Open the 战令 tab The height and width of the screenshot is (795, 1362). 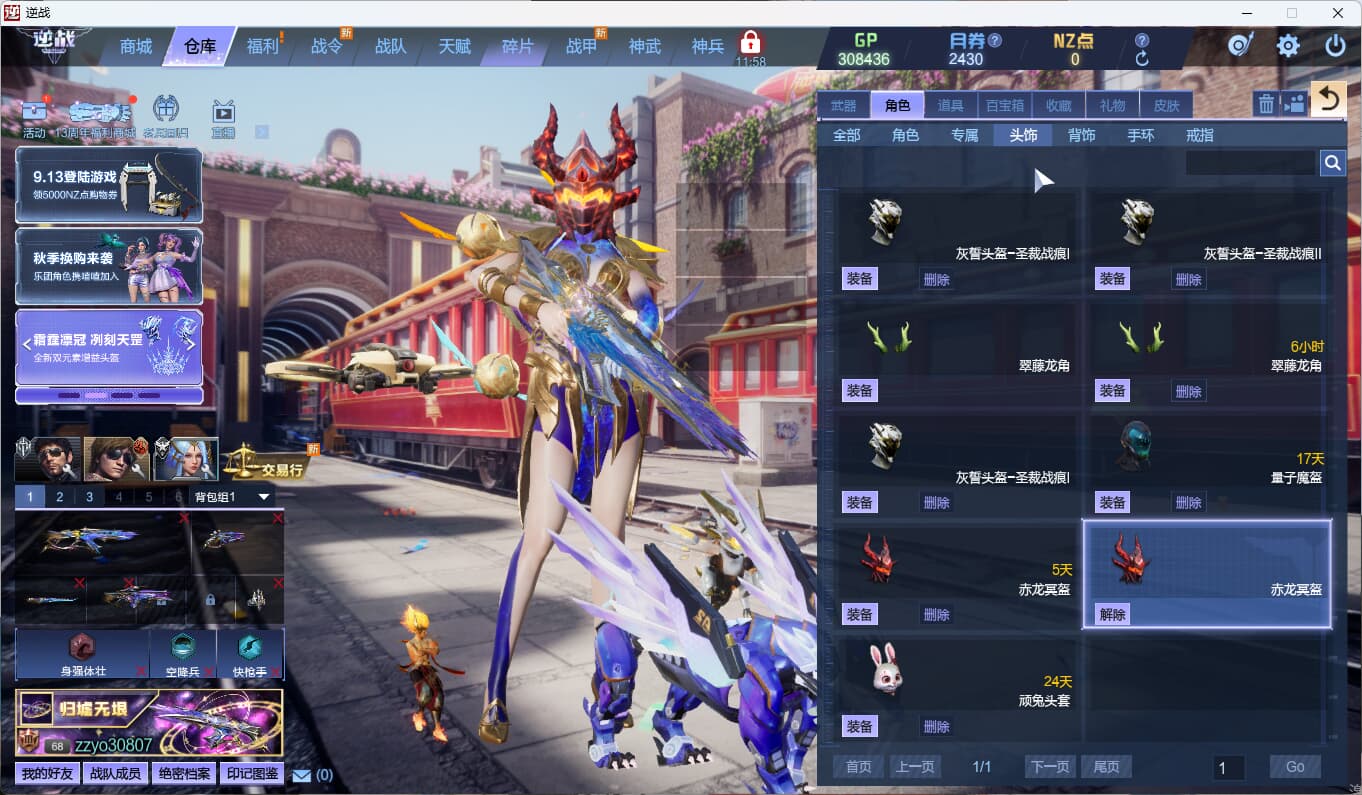coord(327,46)
